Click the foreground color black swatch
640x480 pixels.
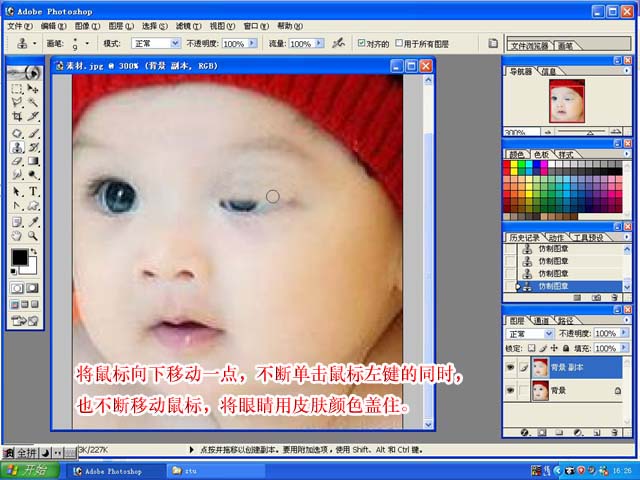pyautogui.click(x=19, y=257)
